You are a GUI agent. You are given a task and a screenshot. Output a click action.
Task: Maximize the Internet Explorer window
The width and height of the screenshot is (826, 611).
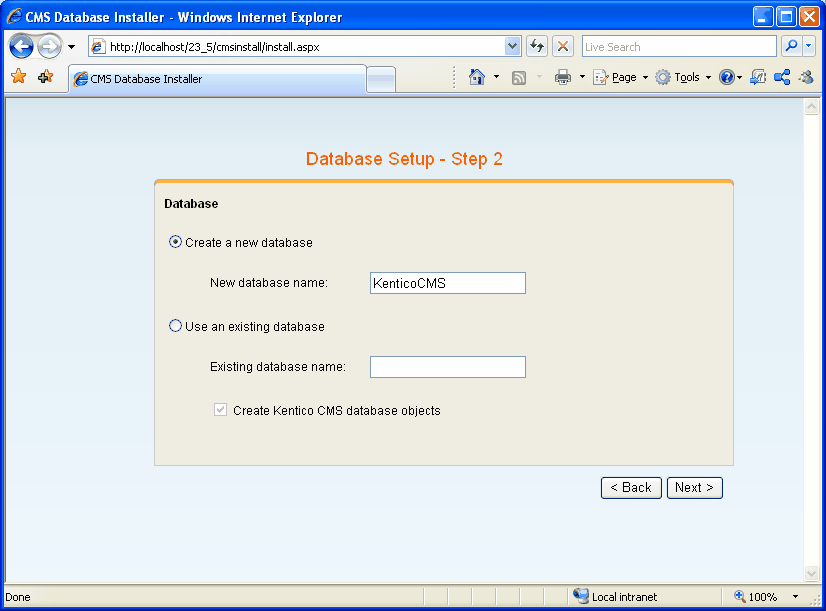(786, 17)
